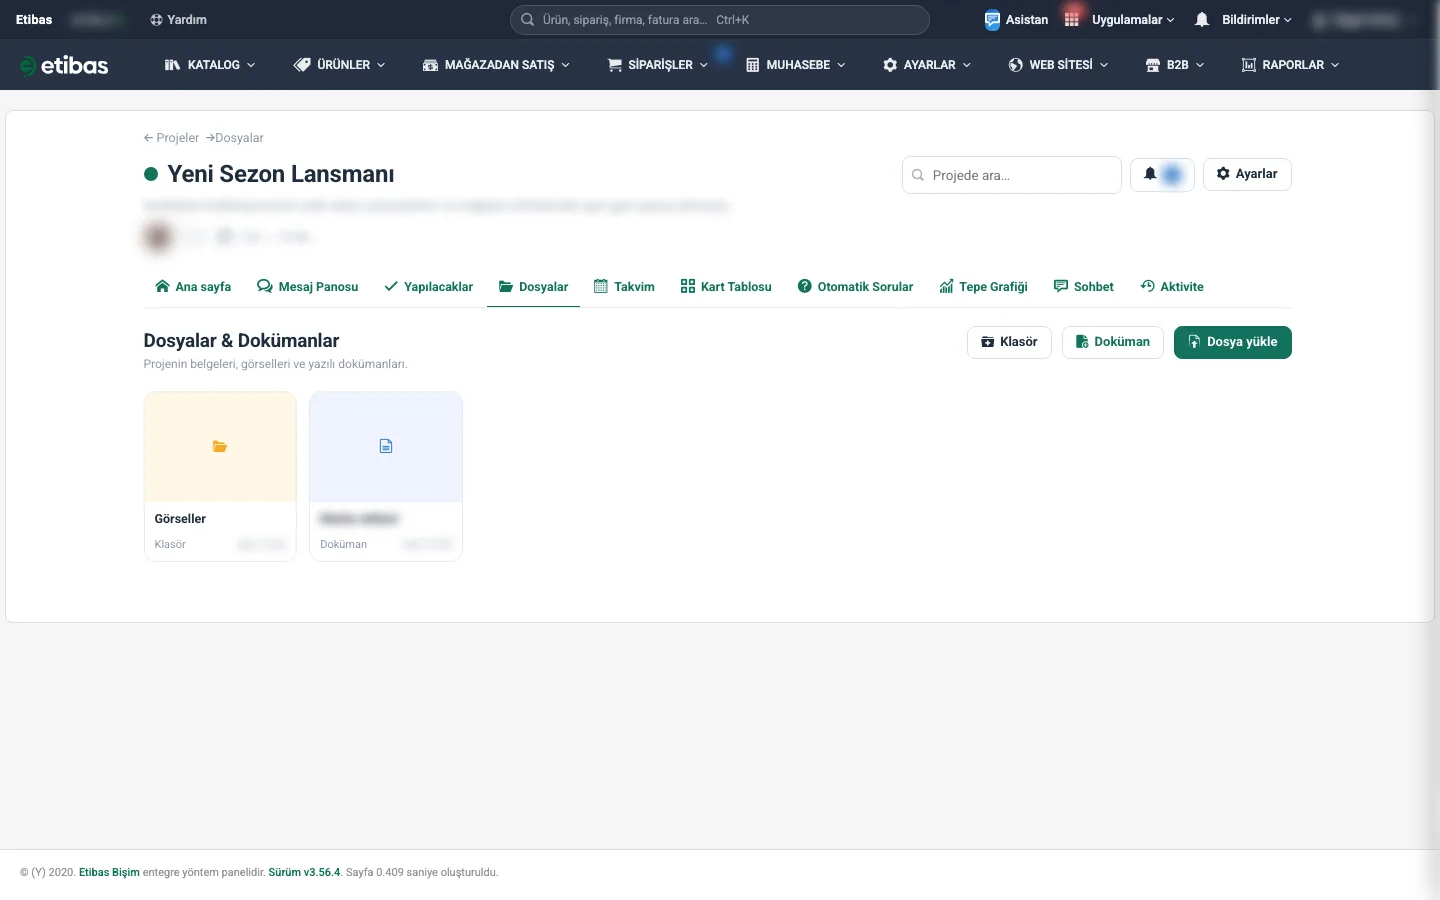Open the Mesaj Panosu tab
The height and width of the screenshot is (900, 1440).
pyautogui.click(x=308, y=287)
